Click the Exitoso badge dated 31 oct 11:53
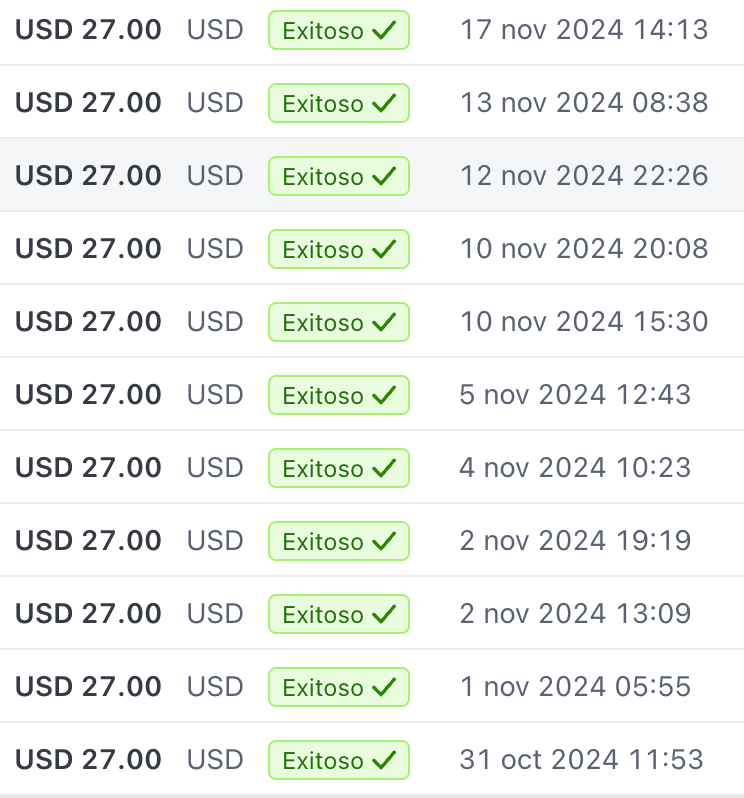The height and width of the screenshot is (798, 744). pyautogui.click(x=338, y=760)
